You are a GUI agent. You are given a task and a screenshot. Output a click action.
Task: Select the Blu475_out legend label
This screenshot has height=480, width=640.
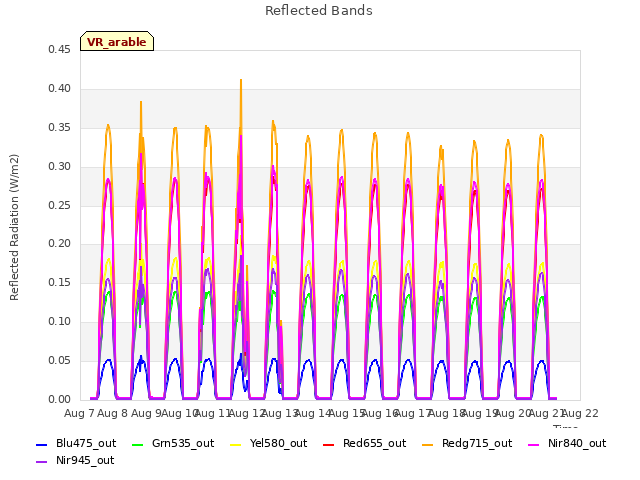pyautogui.click(x=86, y=443)
